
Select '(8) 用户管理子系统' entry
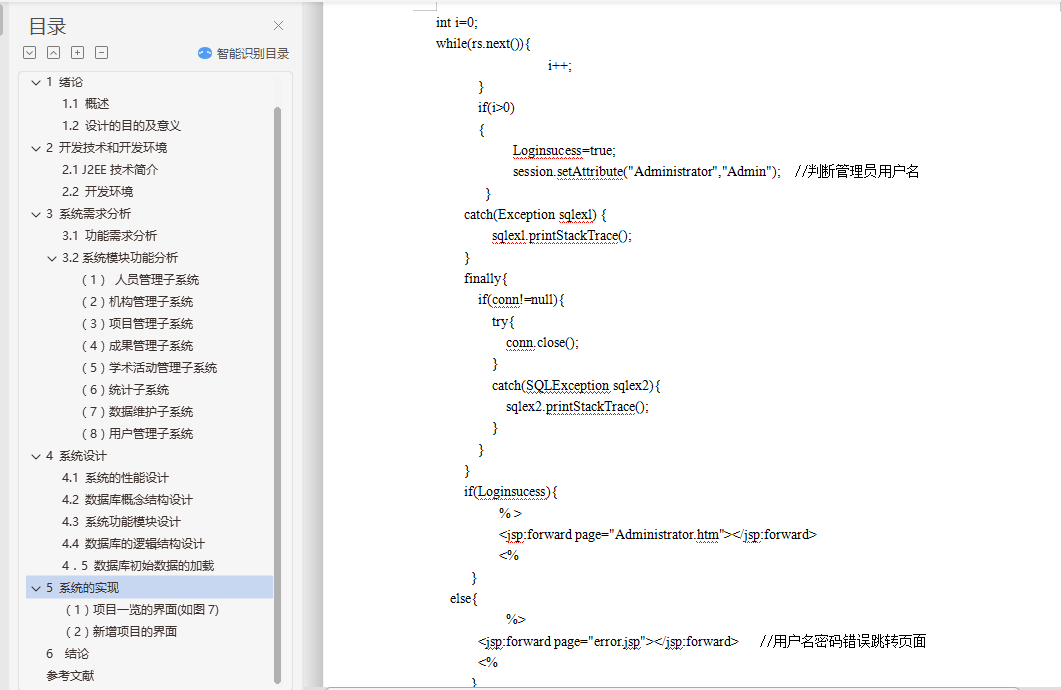tap(137, 434)
